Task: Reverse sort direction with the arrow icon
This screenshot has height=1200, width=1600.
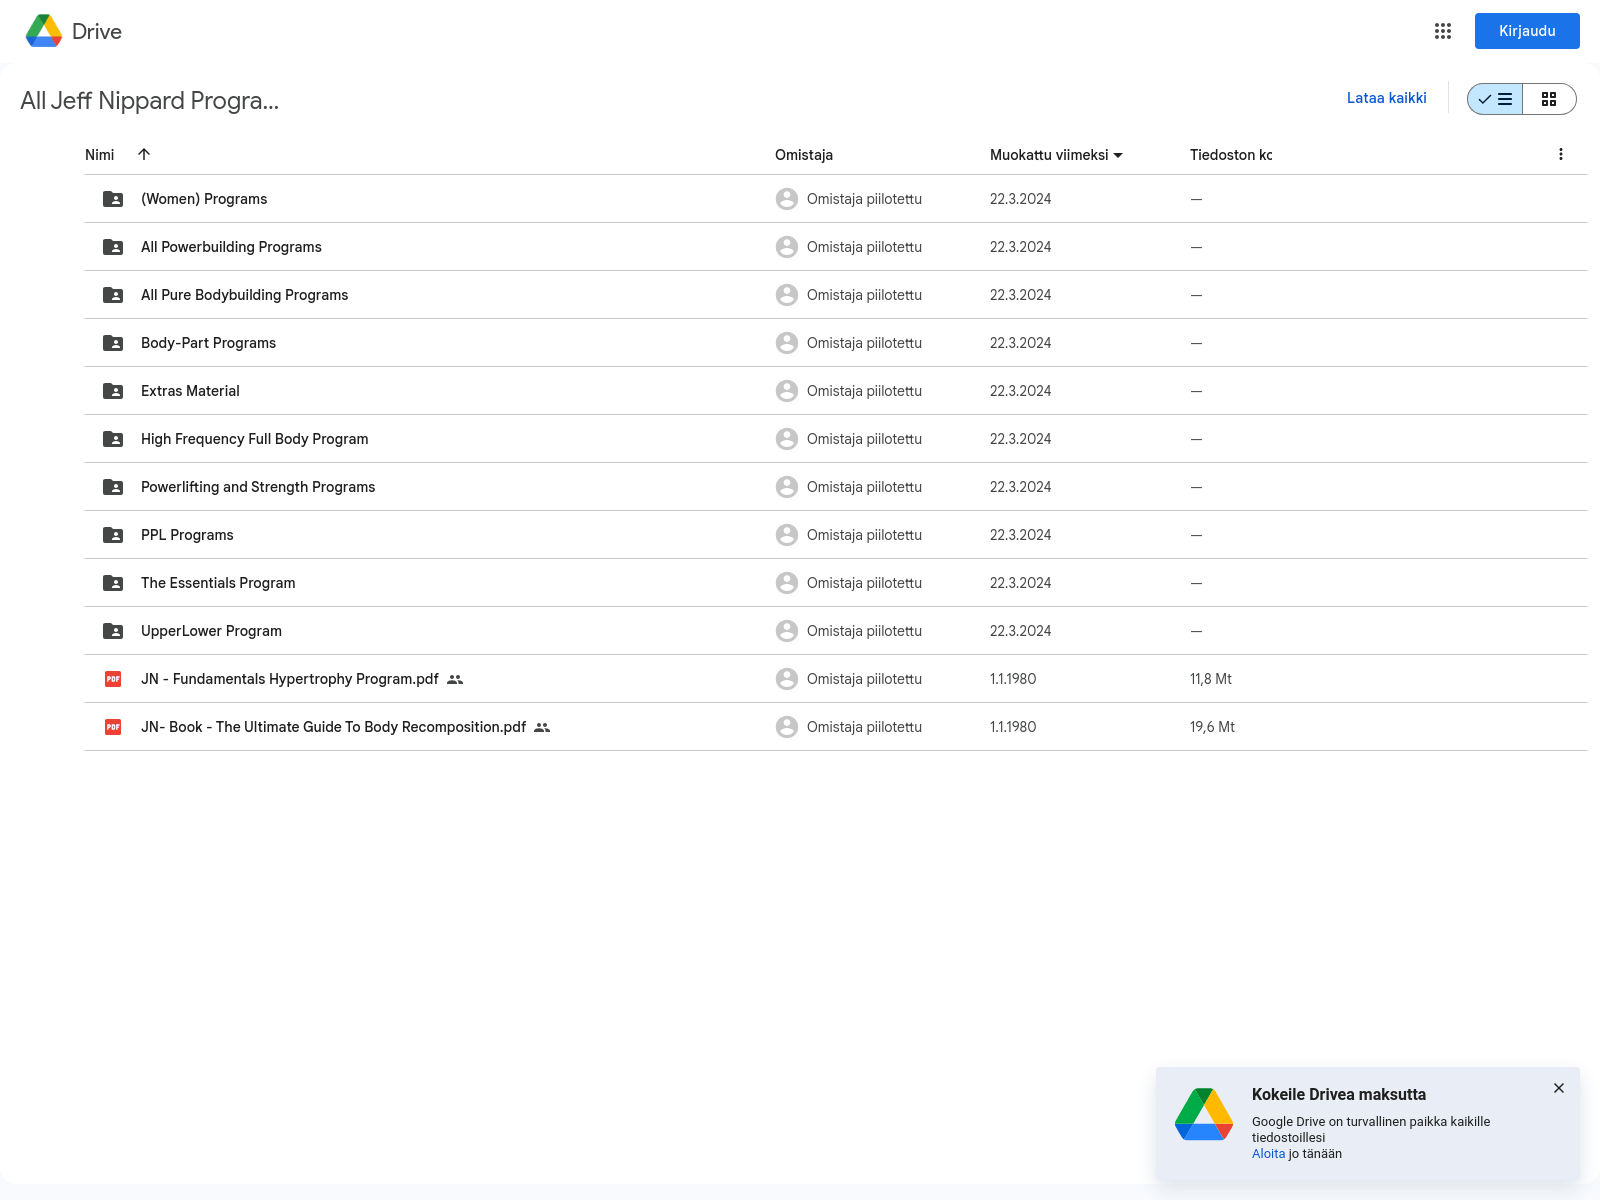Action: click(x=144, y=154)
